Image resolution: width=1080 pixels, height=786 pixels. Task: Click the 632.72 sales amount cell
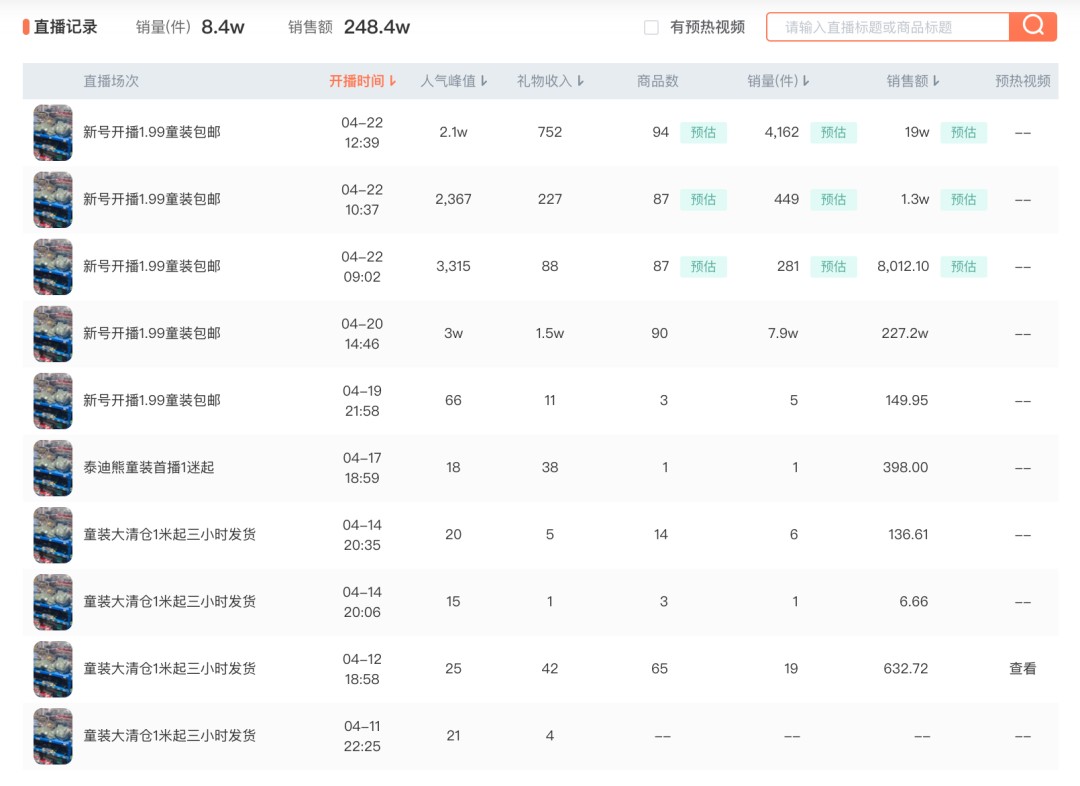(906, 668)
